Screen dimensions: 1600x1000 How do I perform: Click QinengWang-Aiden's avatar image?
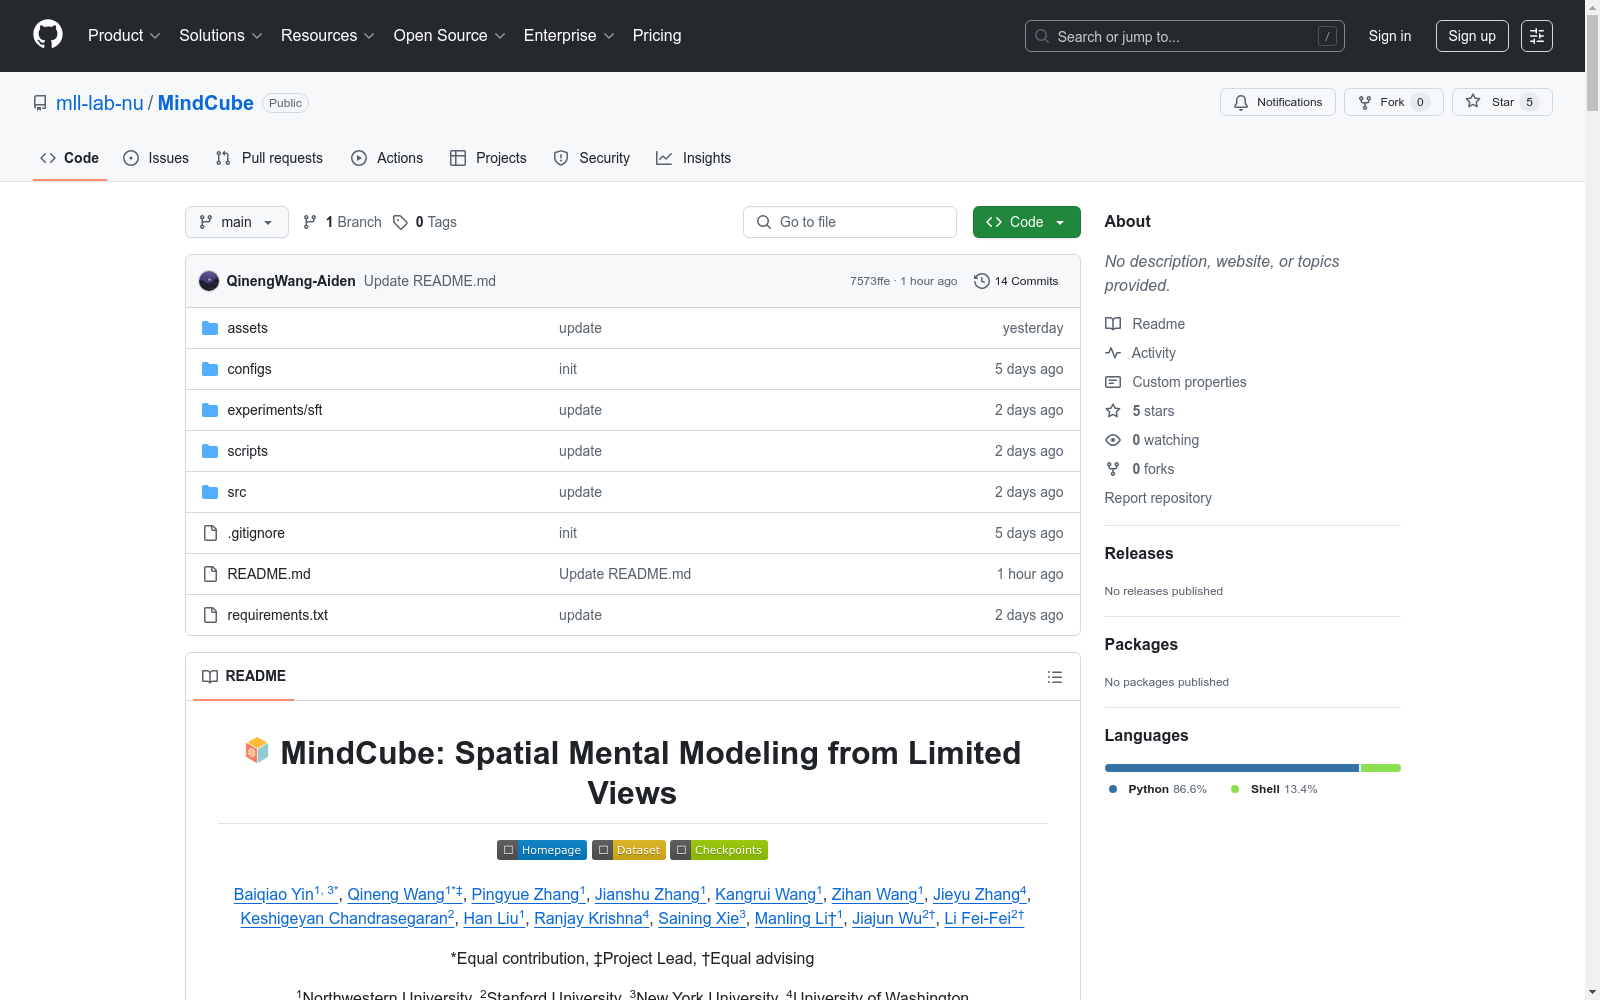[209, 281]
